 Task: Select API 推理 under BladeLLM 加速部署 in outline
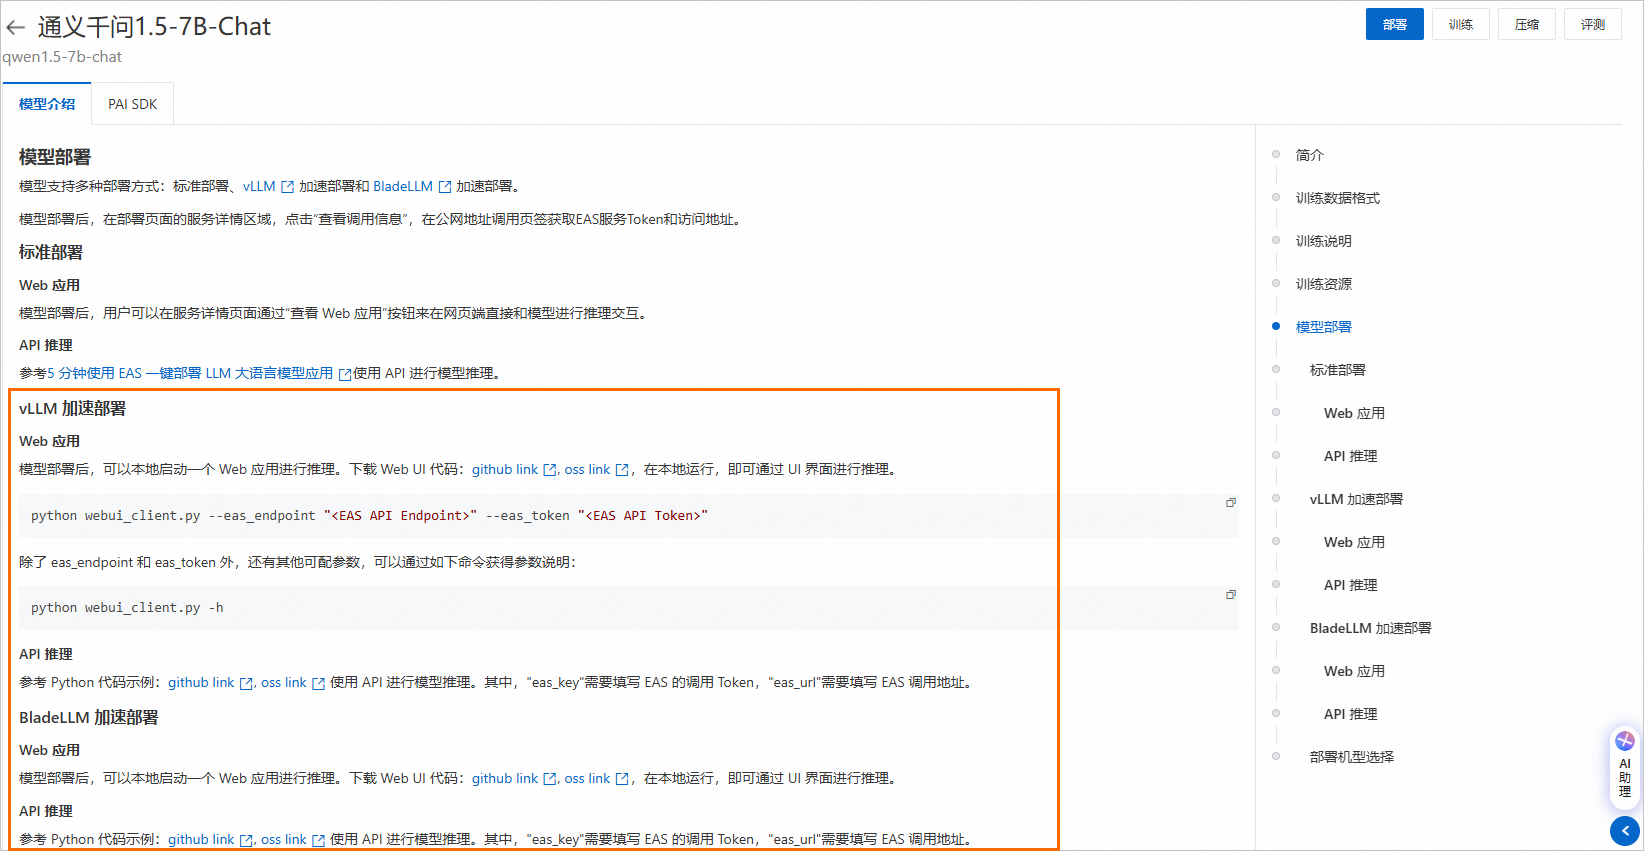(x=1350, y=714)
